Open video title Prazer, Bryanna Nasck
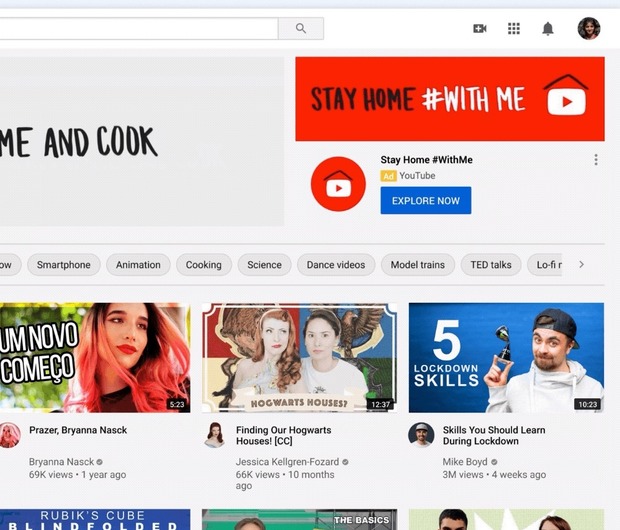This screenshot has height=530, width=620. point(78,430)
